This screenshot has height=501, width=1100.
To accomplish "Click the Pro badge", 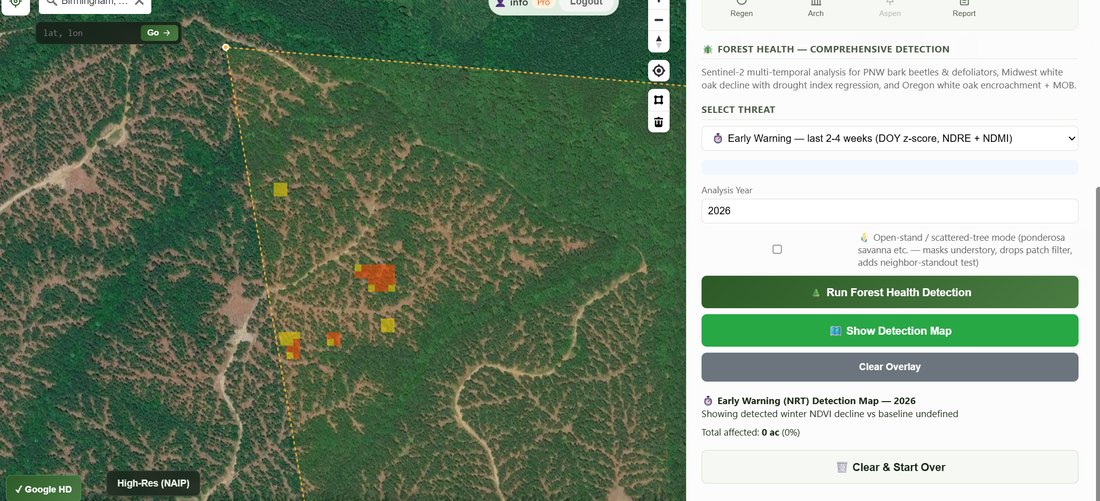I will (x=543, y=3).
